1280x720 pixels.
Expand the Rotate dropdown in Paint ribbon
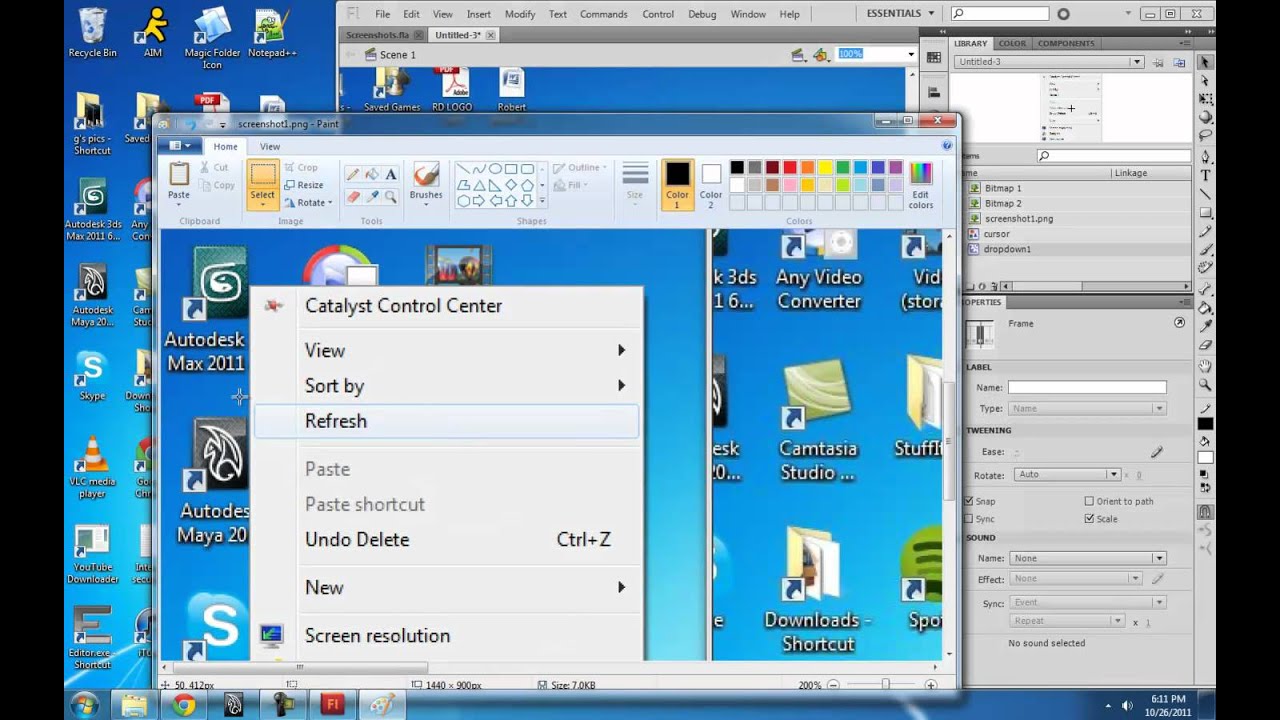click(x=307, y=202)
